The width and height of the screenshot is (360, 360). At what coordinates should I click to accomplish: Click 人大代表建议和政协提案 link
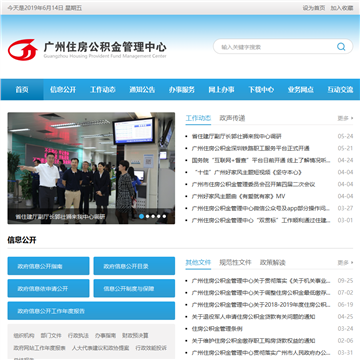(100, 348)
